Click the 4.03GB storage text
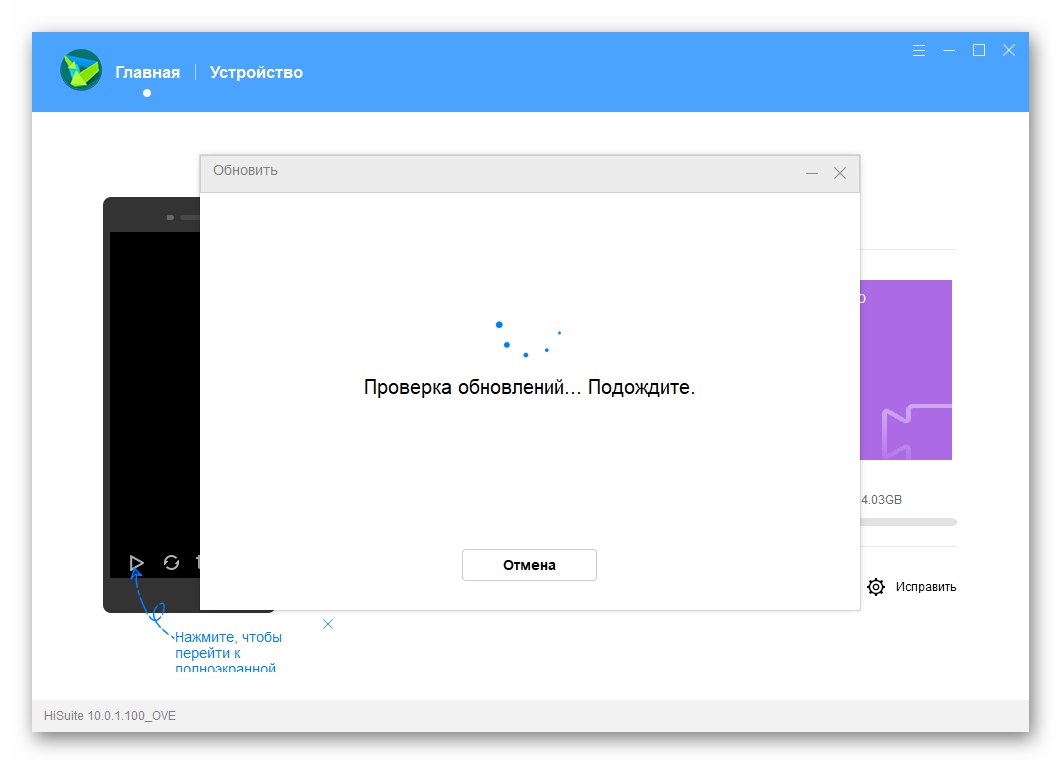 pos(881,500)
